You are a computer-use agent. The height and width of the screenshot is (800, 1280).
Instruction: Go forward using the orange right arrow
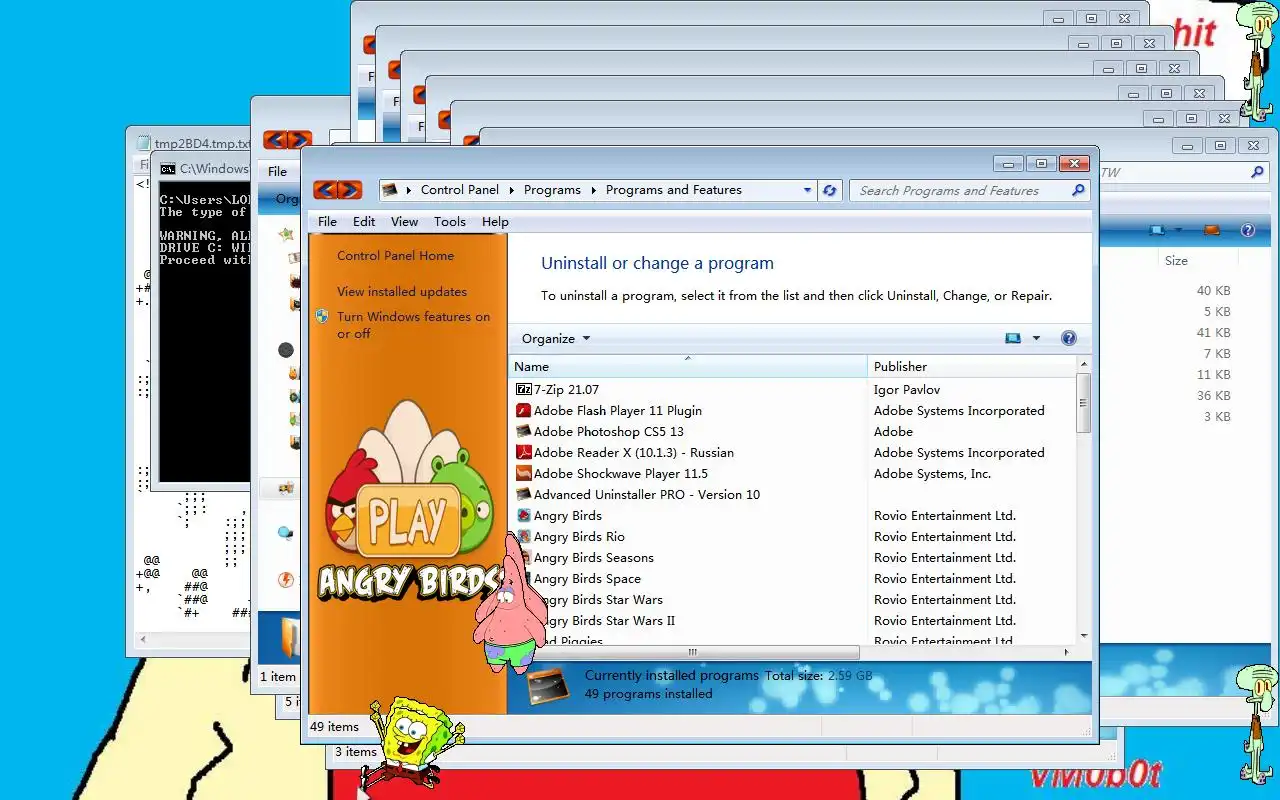pos(349,190)
